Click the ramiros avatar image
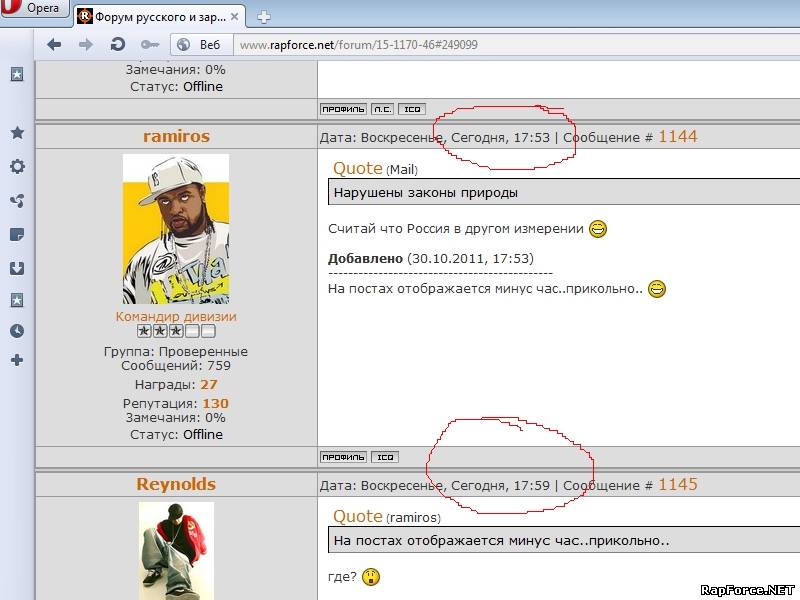Viewport: 800px width, 600px height. point(176,229)
